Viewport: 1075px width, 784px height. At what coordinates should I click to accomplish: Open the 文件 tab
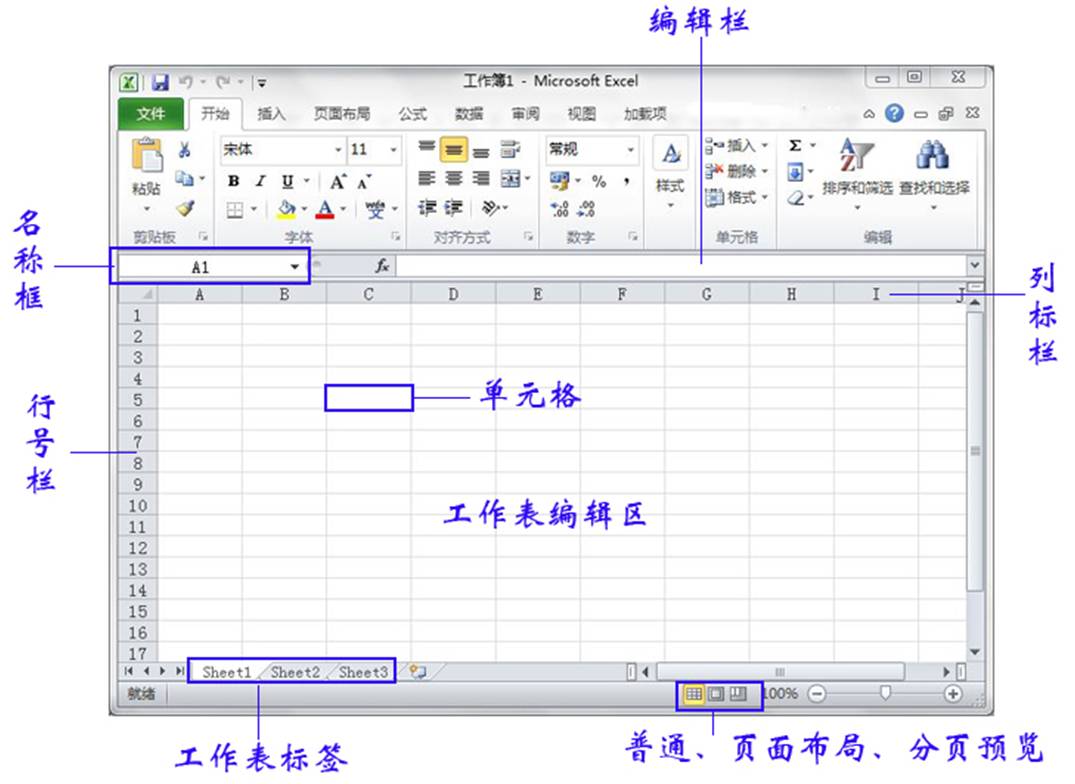tap(150, 114)
